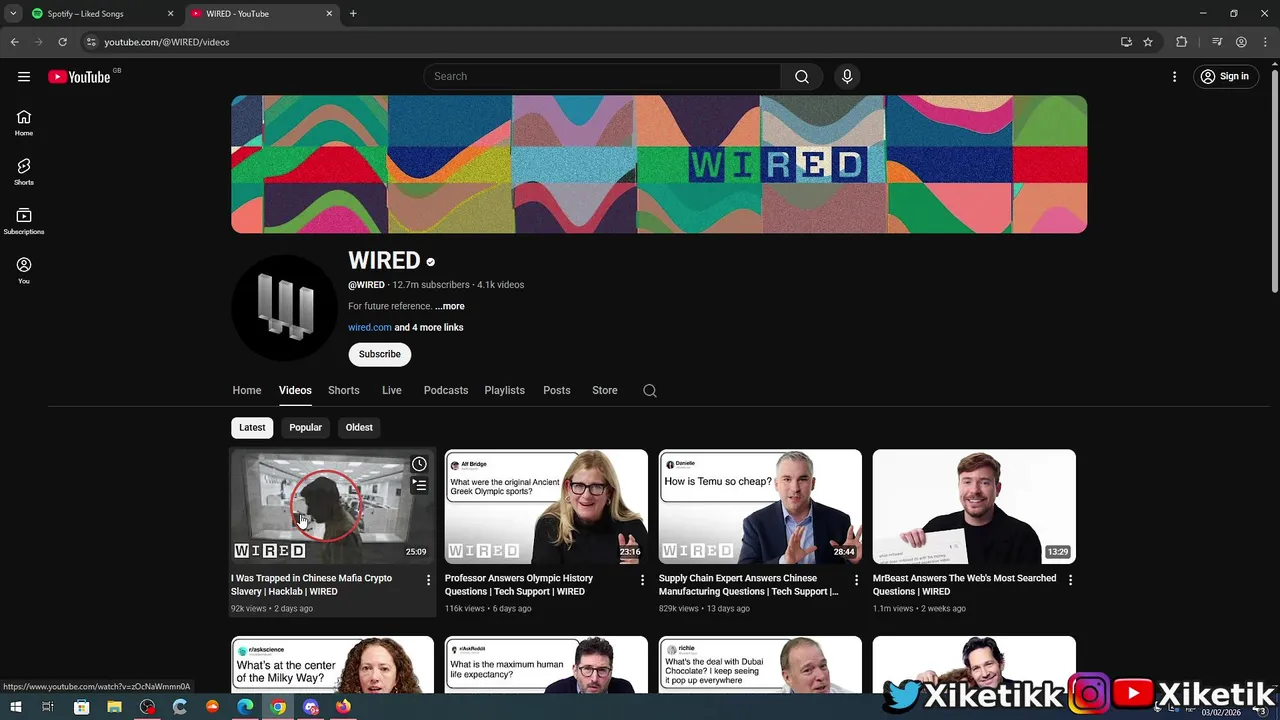Click the search magnifier button
The height and width of the screenshot is (720, 1280).
point(802,77)
